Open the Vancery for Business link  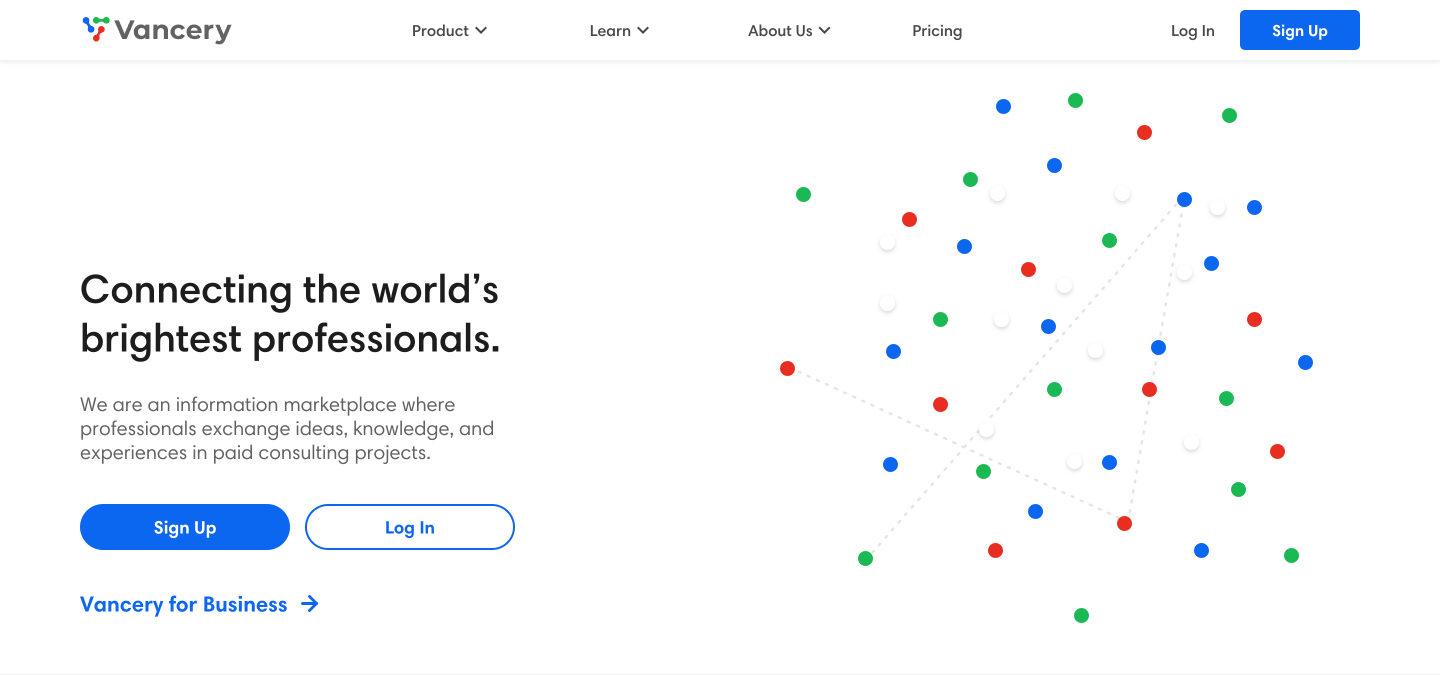184,604
